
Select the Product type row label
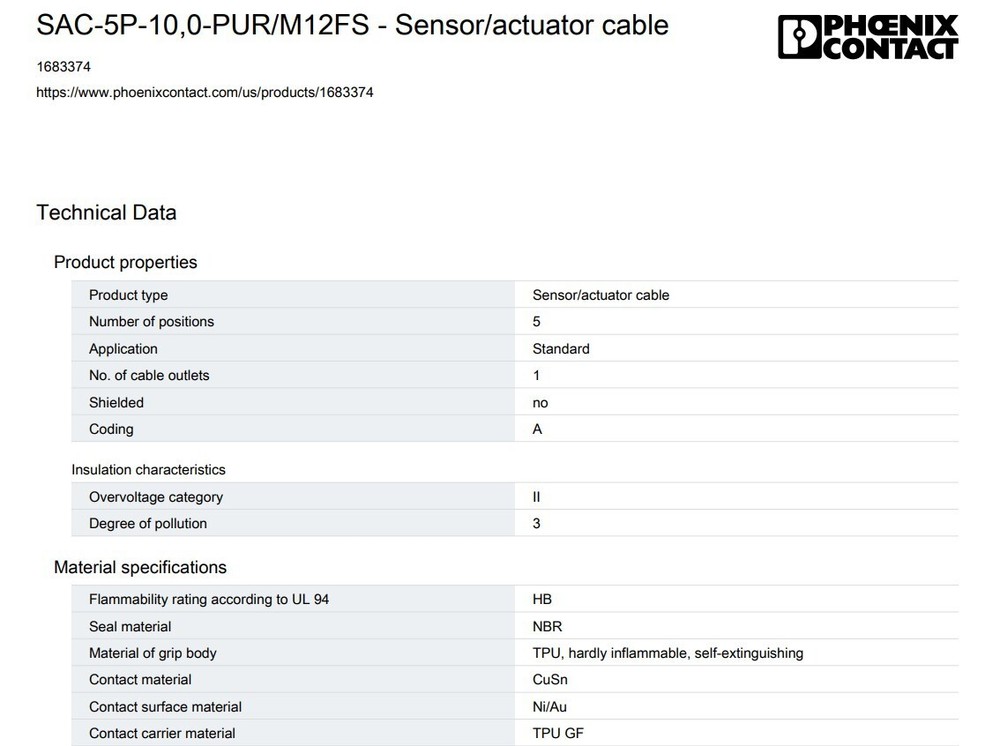[128, 295]
